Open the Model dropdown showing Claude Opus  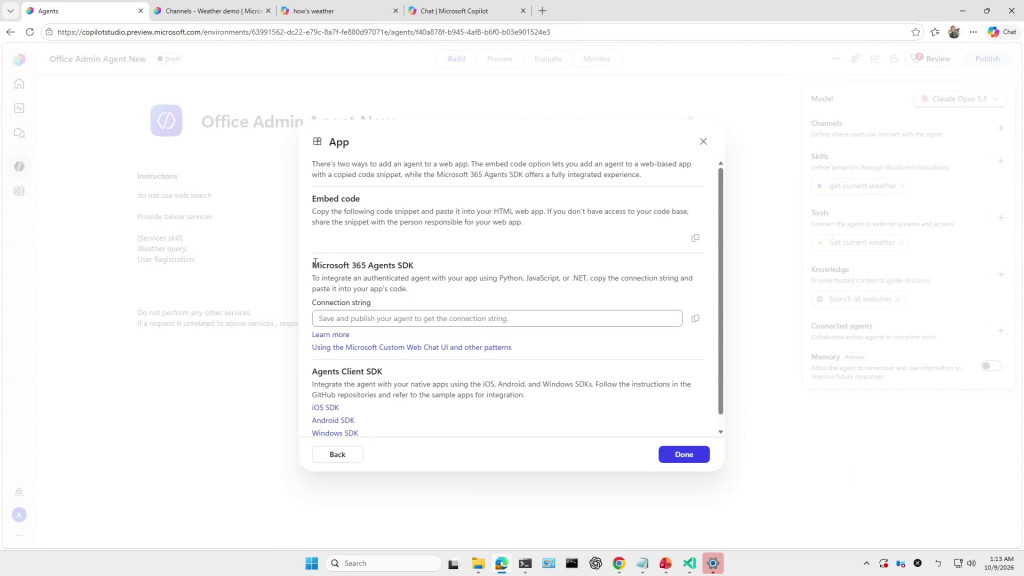(x=959, y=99)
